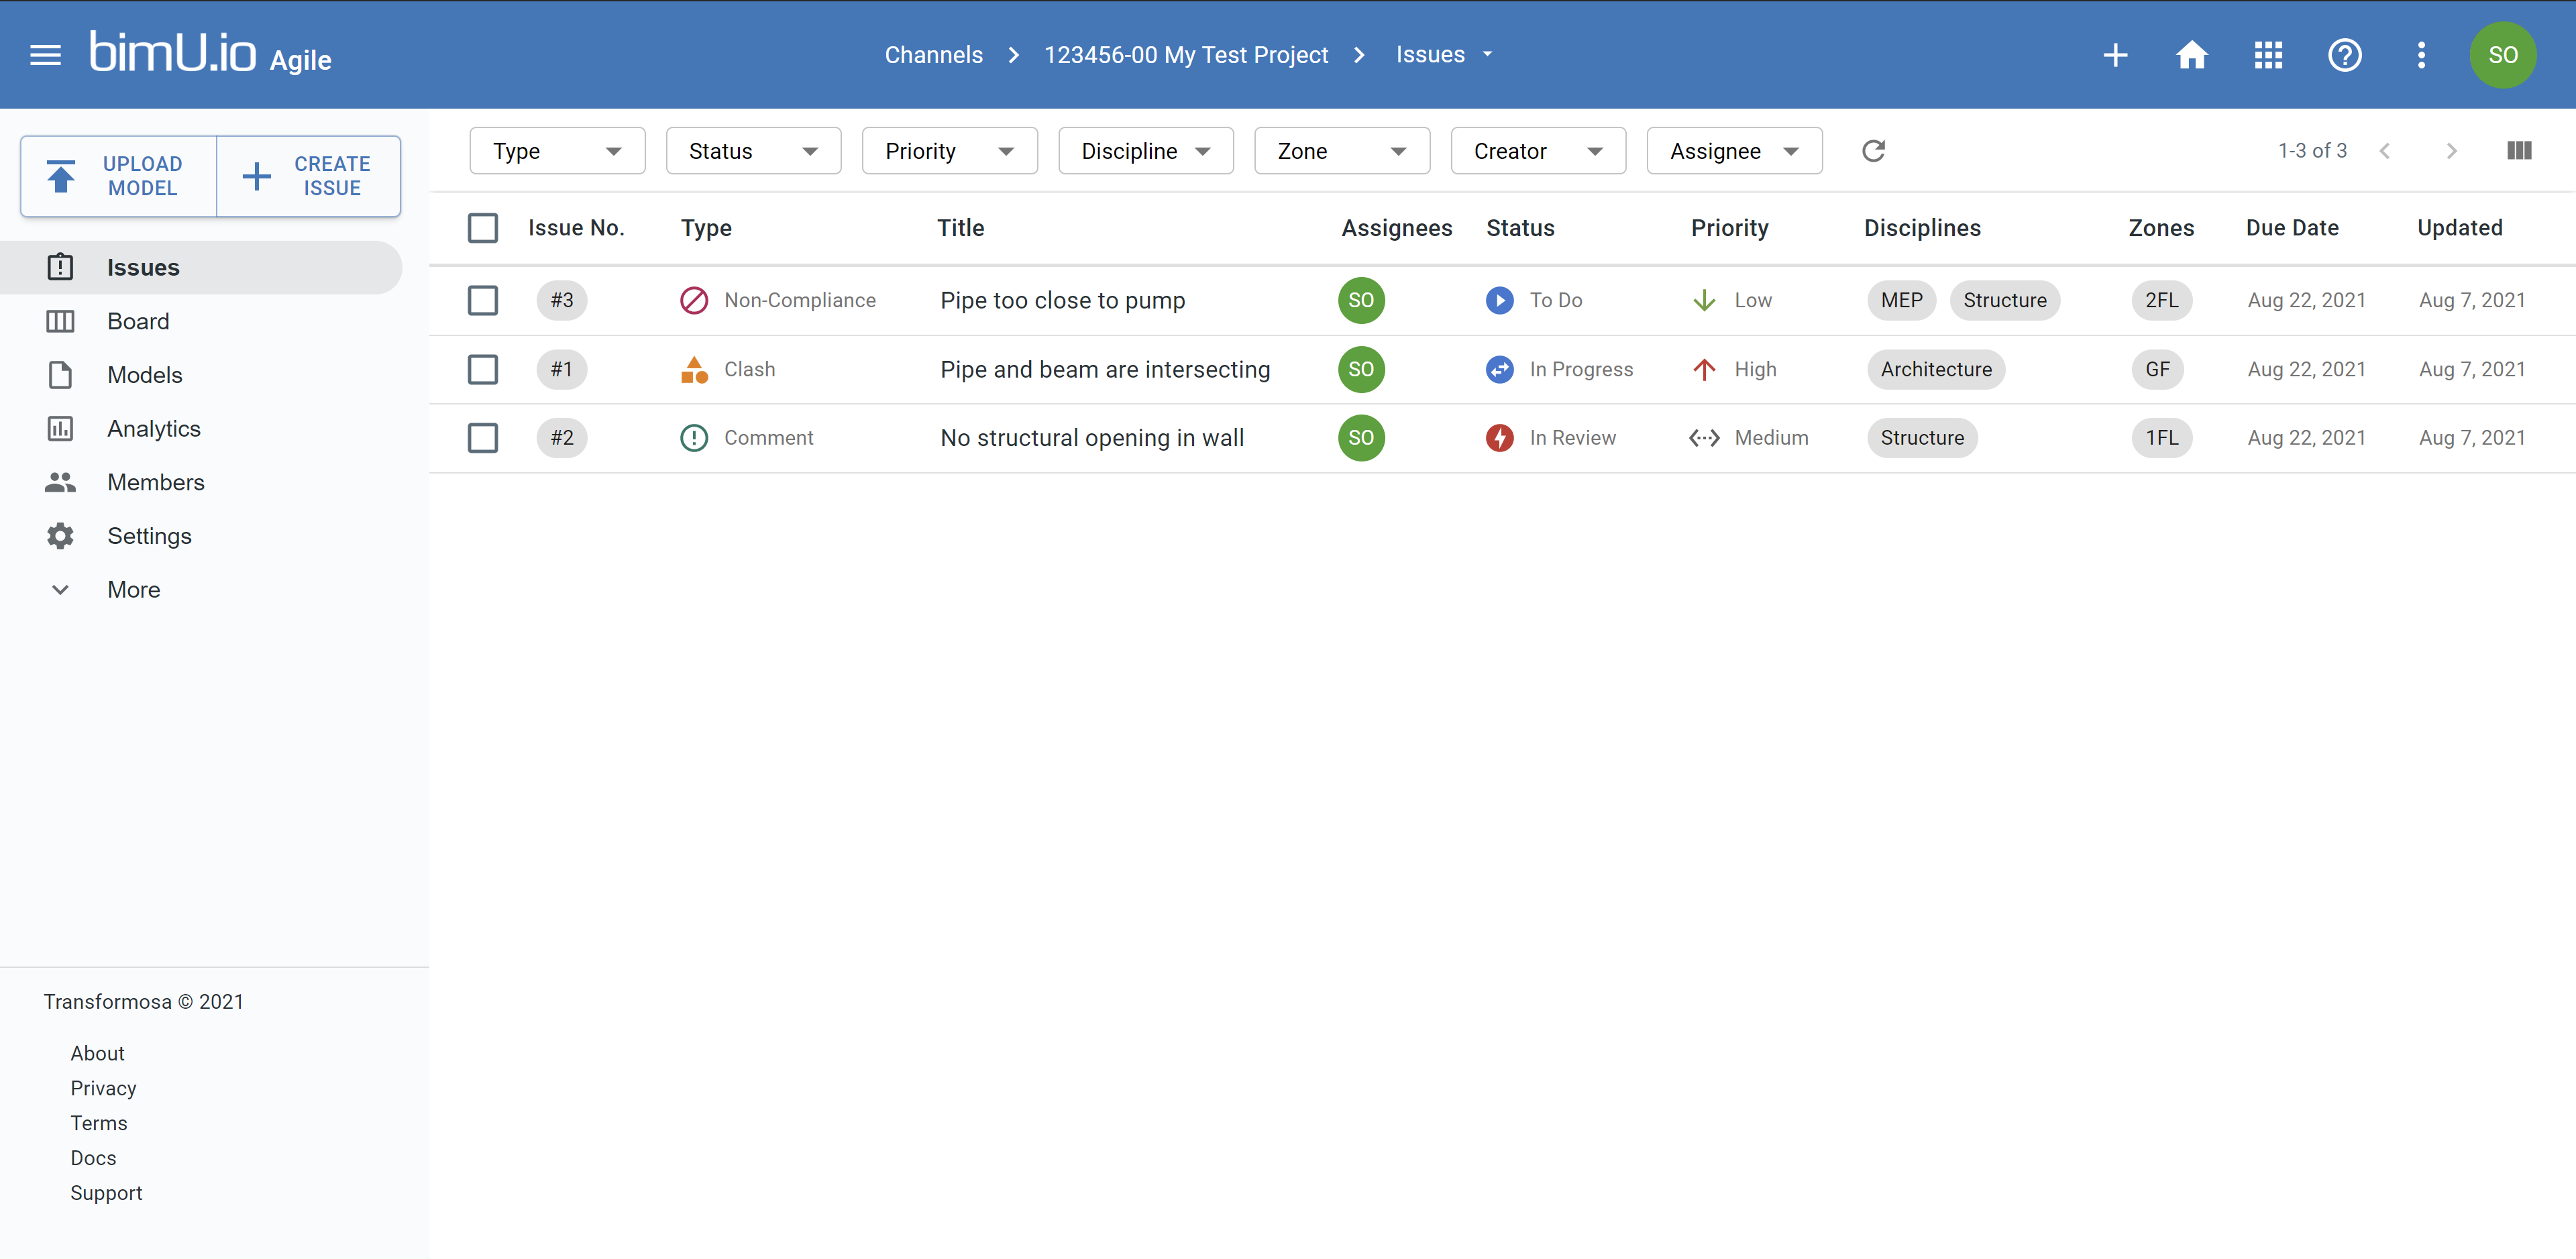The height and width of the screenshot is (1259, 2576).
Task: Open the hamburger navigation menu
Action: pos(45,55)
